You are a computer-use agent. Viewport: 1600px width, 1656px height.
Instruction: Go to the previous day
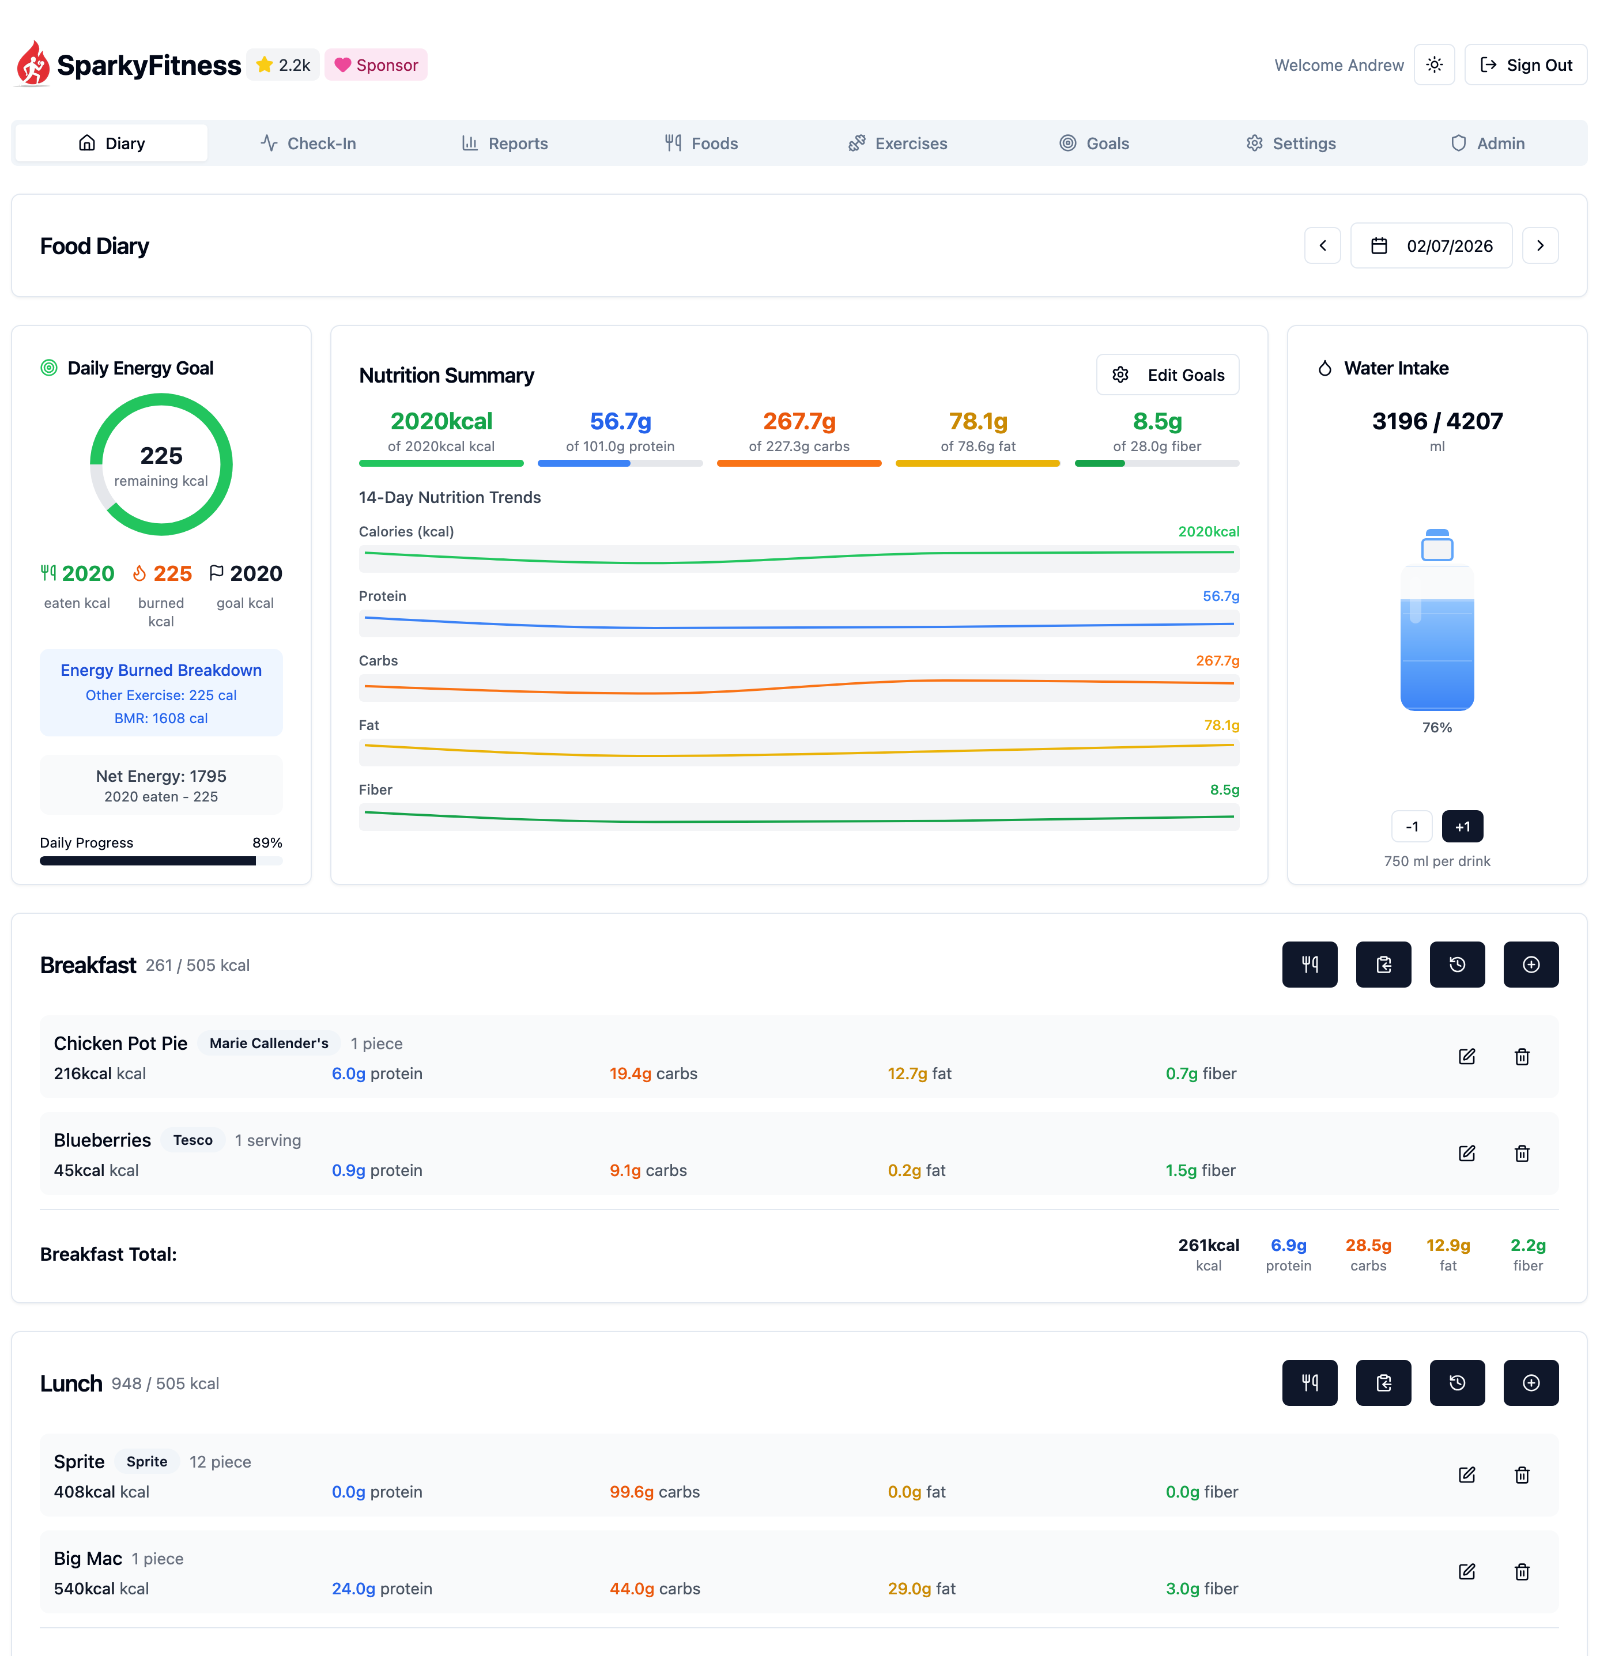click(x=1322, y=245)
